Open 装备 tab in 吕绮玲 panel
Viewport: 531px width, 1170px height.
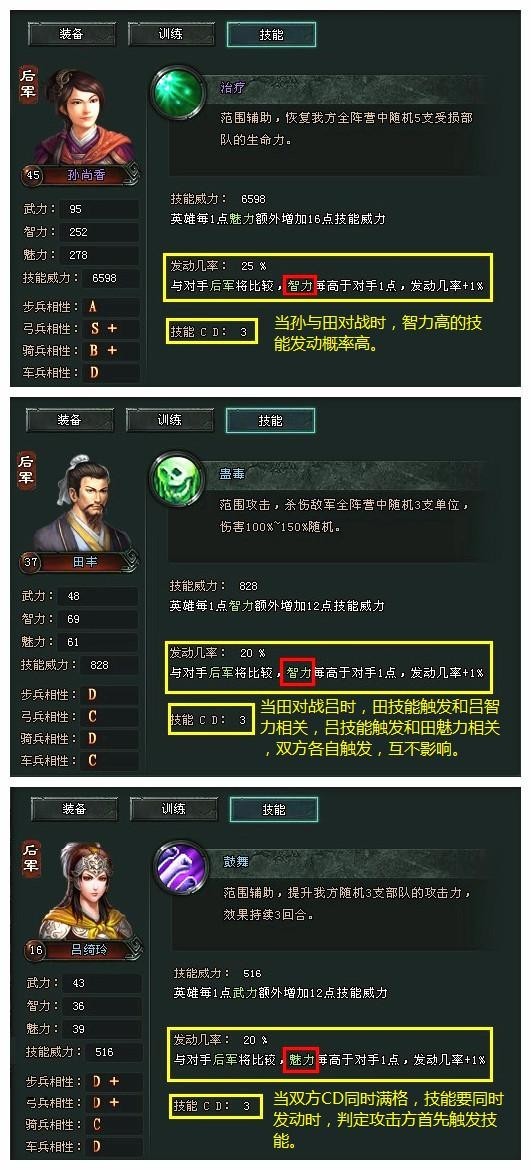tap(74, 810)
